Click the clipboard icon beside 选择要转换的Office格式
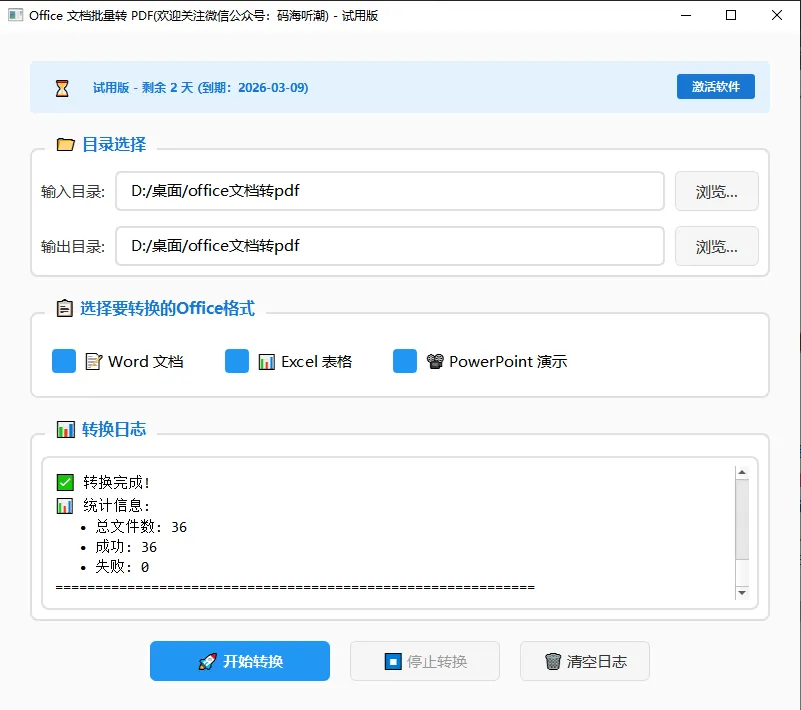 pos(64,308)
